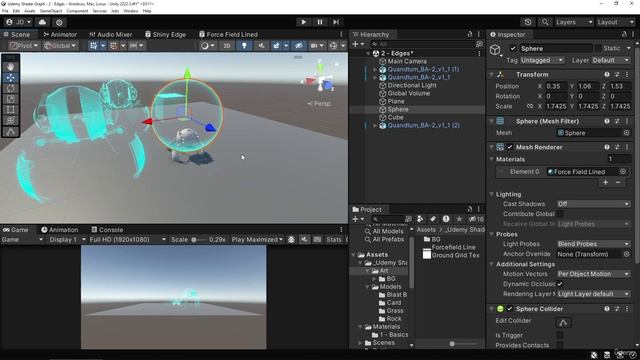Select Cube in Hierarchy

click(395, 117)
